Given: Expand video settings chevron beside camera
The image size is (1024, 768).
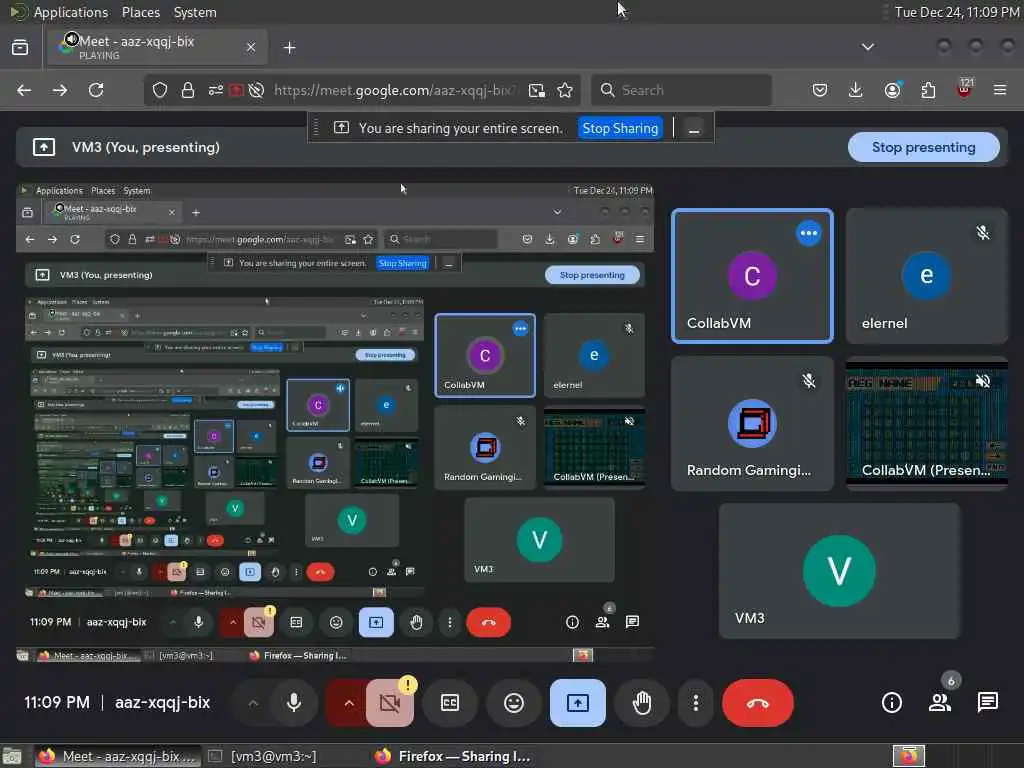Looking at the screenshot, I should click(349, 703).
